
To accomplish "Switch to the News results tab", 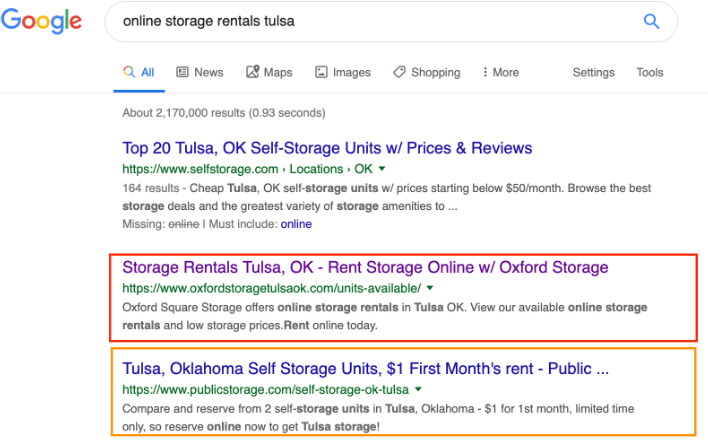I will point(208,72).
